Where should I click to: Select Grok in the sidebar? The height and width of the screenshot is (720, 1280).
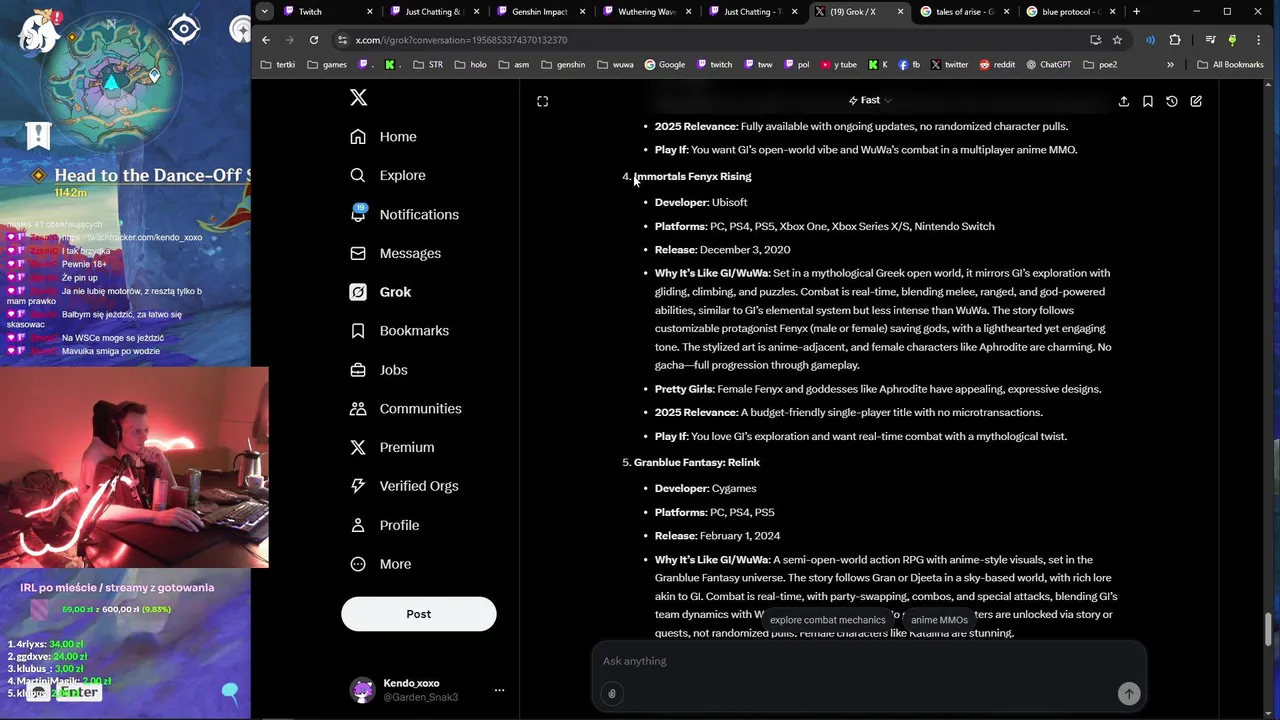coord(380,292)
